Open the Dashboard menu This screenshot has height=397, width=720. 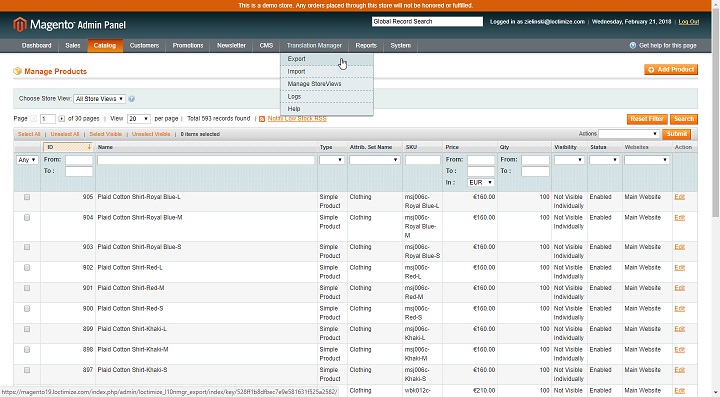click(x=37, y=45)
